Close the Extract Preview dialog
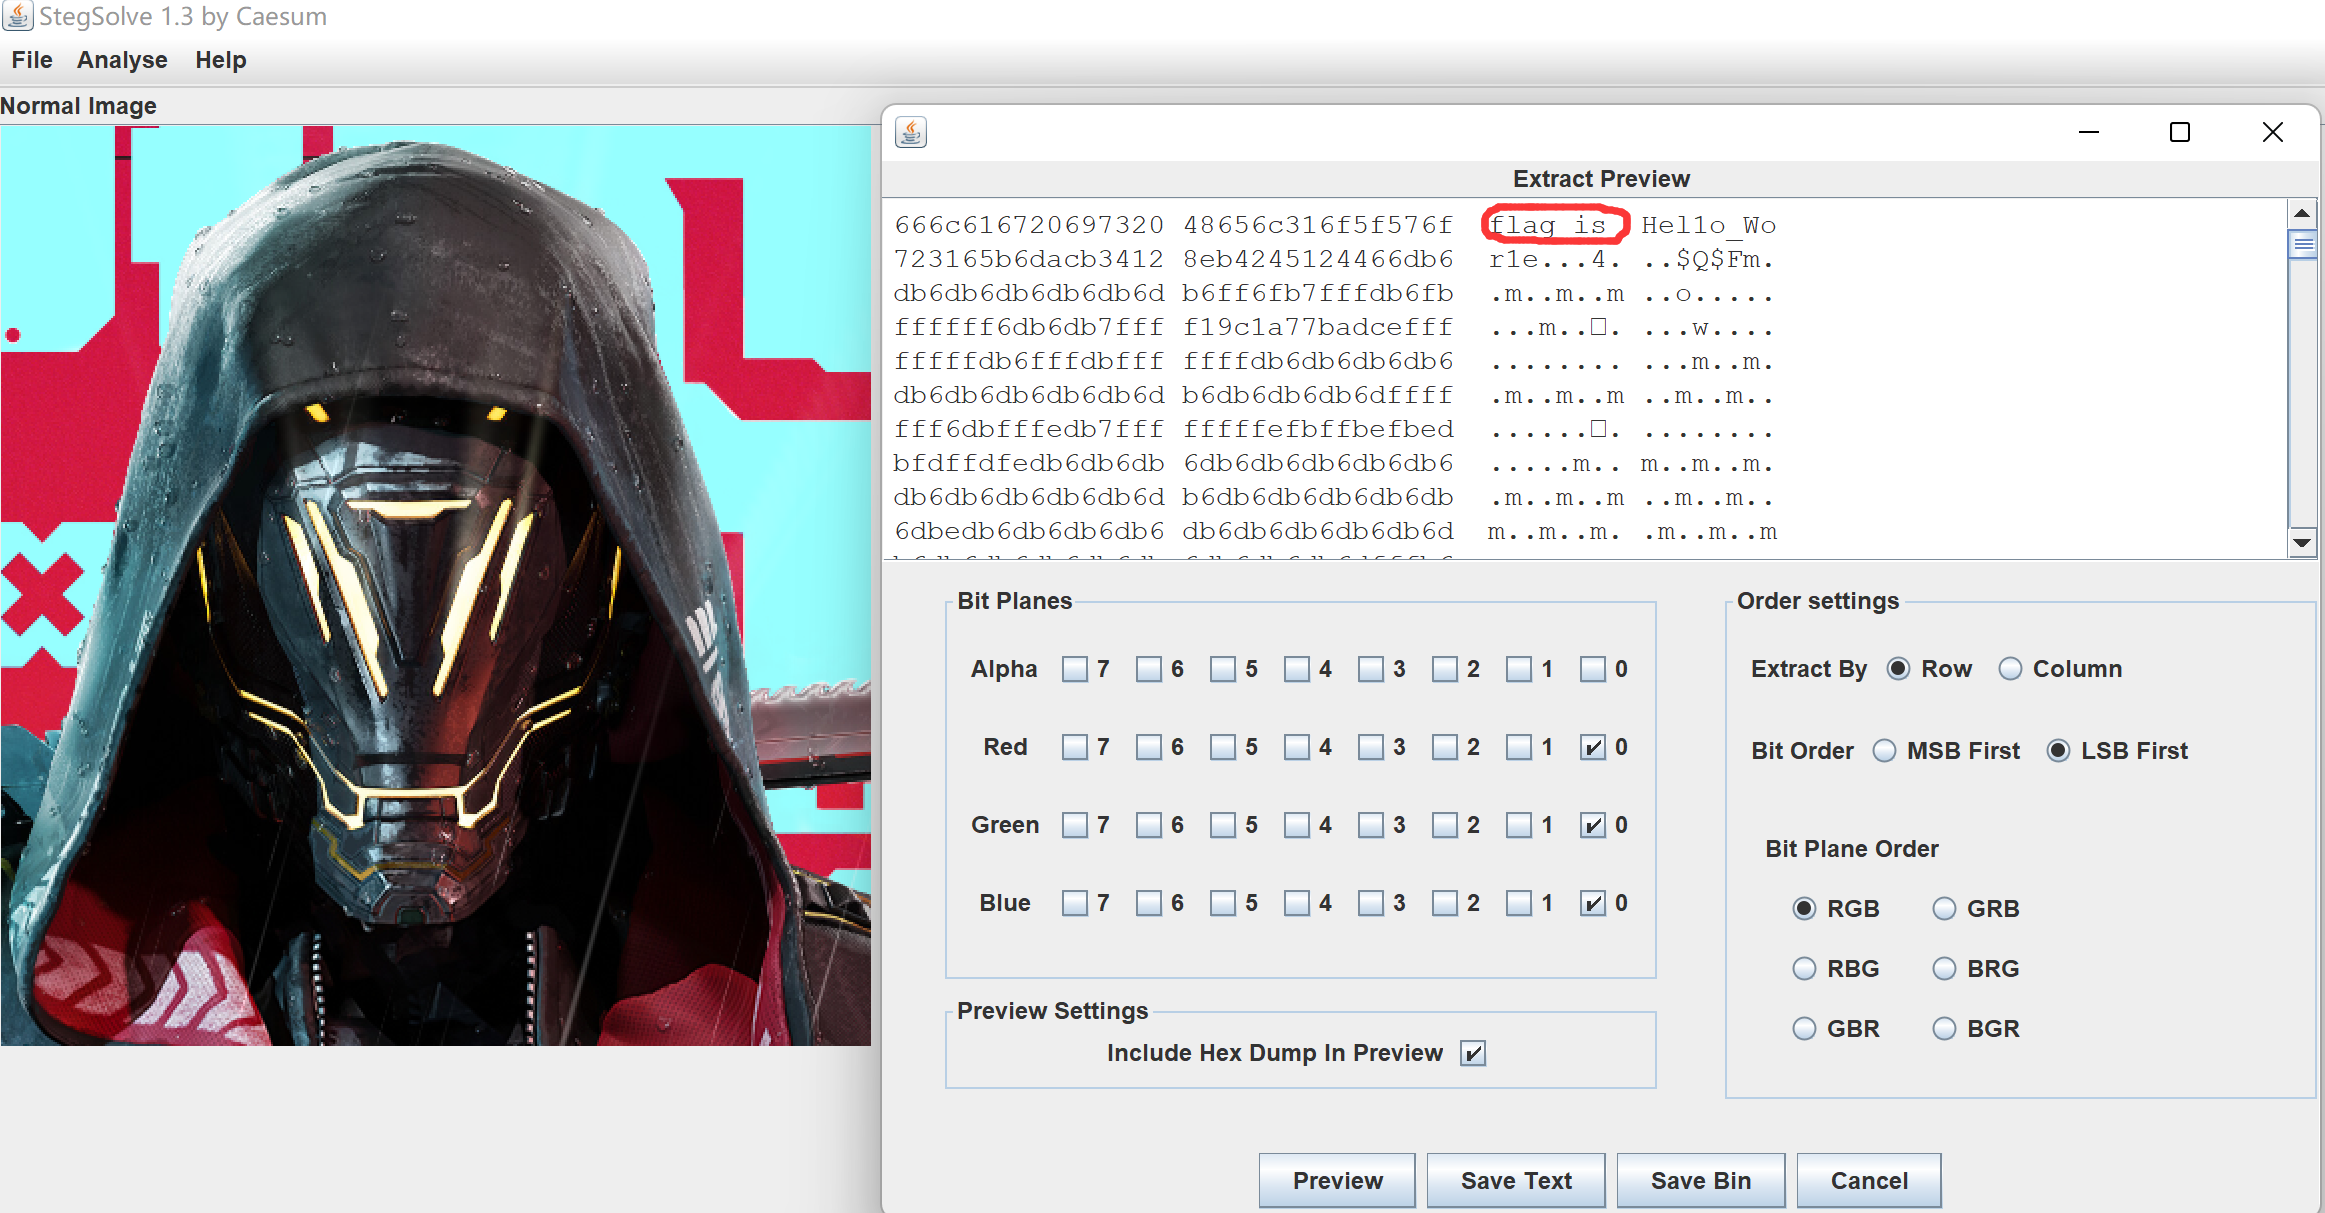The height and width of the screenshot is (1213, 2325). 2272,132
